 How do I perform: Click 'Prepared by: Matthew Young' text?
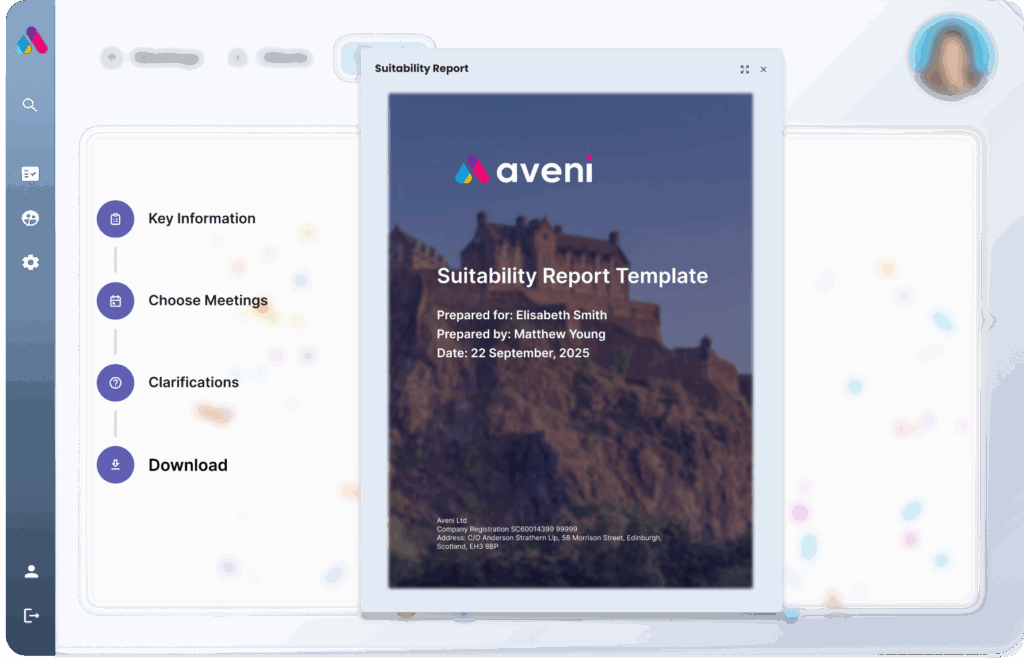521,334
